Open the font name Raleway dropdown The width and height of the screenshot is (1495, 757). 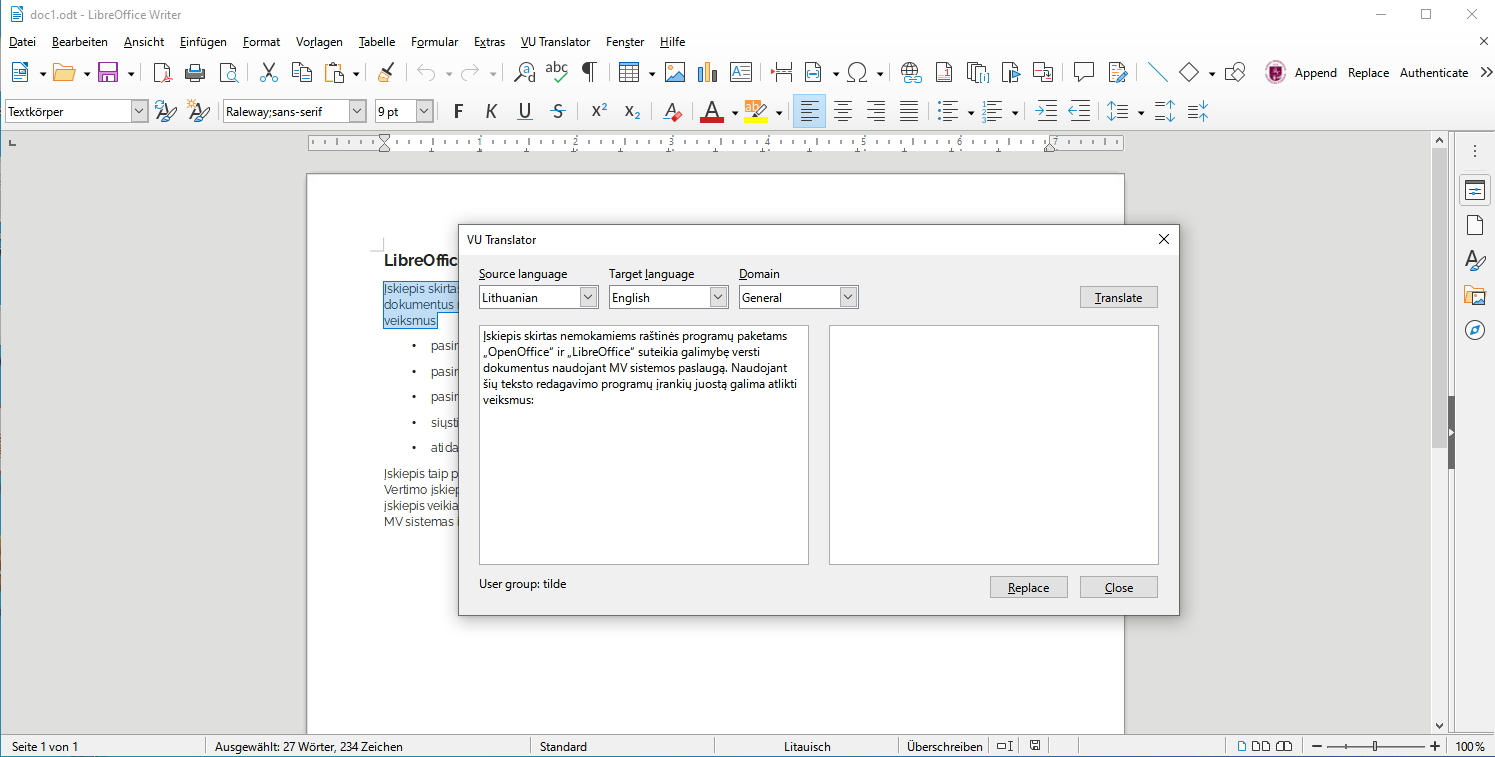357,112
